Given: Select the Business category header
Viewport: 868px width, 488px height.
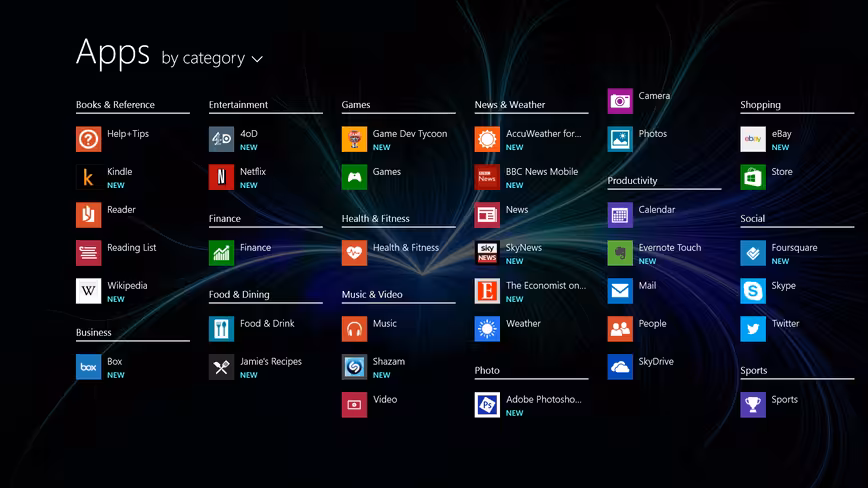Looking at the screenshot, I should (x=94, y=332).
